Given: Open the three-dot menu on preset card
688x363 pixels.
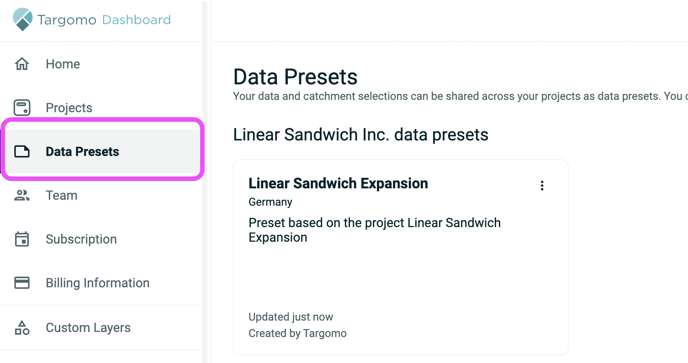Looking at the screenshot, I should pos(542,186).
